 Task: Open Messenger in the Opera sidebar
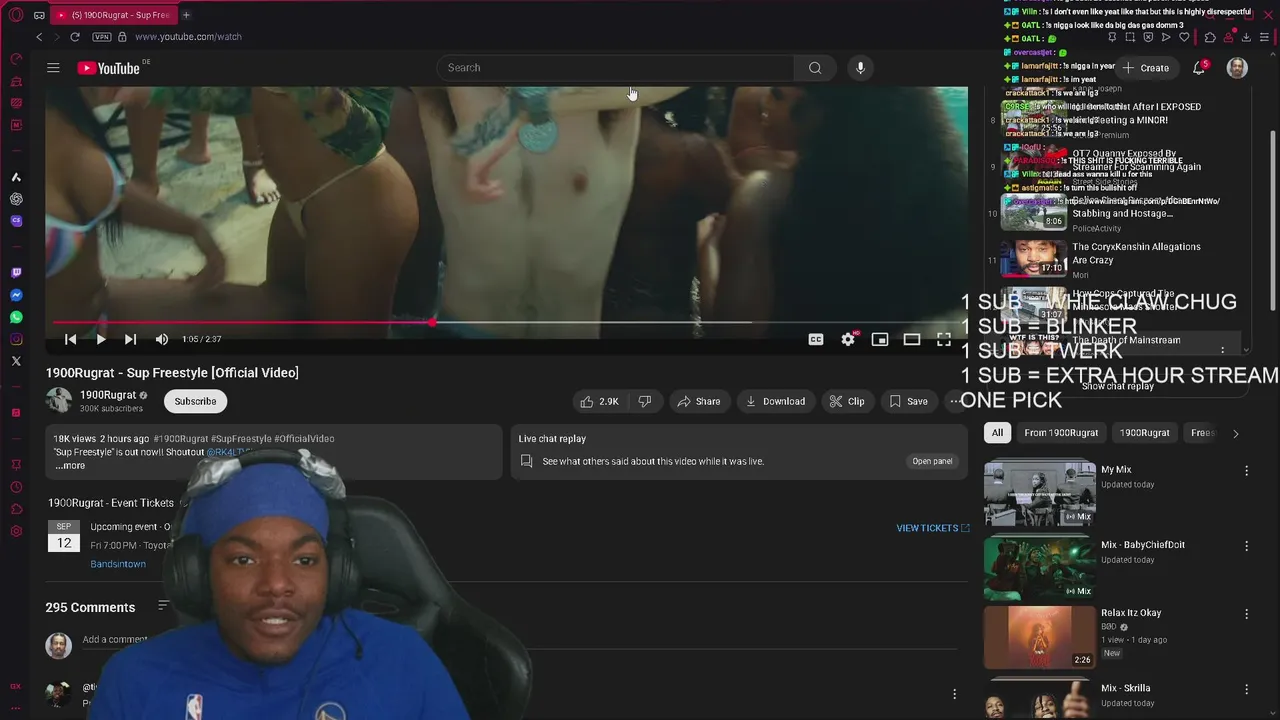coord(16,295)
